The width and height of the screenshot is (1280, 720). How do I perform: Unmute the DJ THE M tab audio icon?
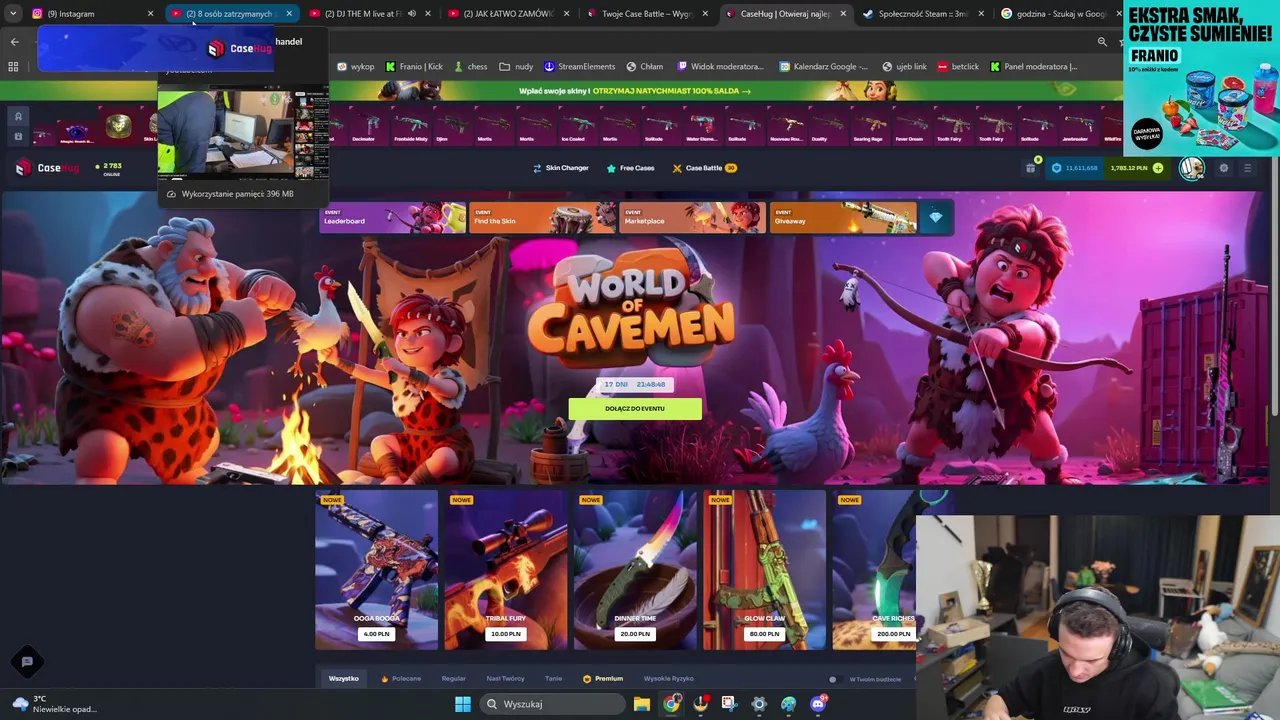coord(412,14)
